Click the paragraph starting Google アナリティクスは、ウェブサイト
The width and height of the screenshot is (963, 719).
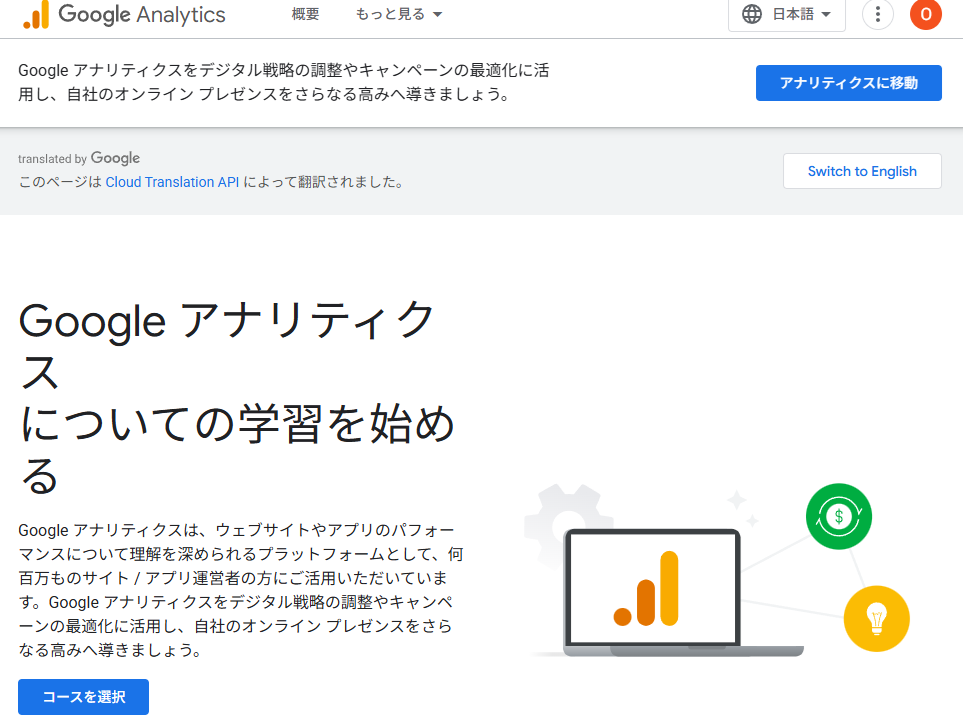[x=241, y=590]
